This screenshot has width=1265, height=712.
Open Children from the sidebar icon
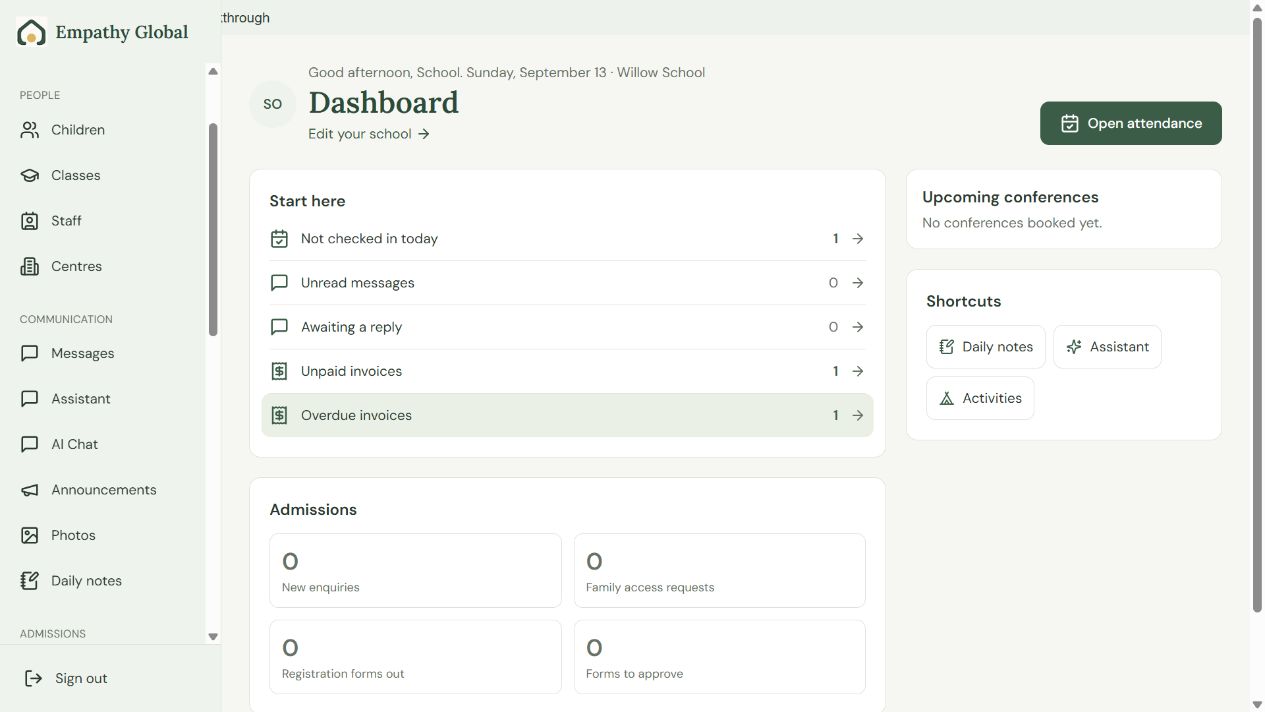pyautogui.click(x=30, y=130)
